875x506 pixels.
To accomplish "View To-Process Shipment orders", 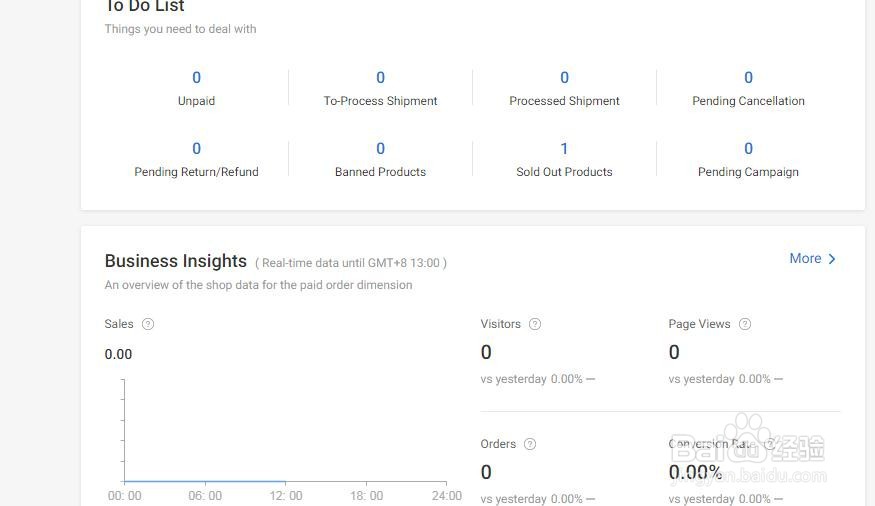I will coord(380,78).
